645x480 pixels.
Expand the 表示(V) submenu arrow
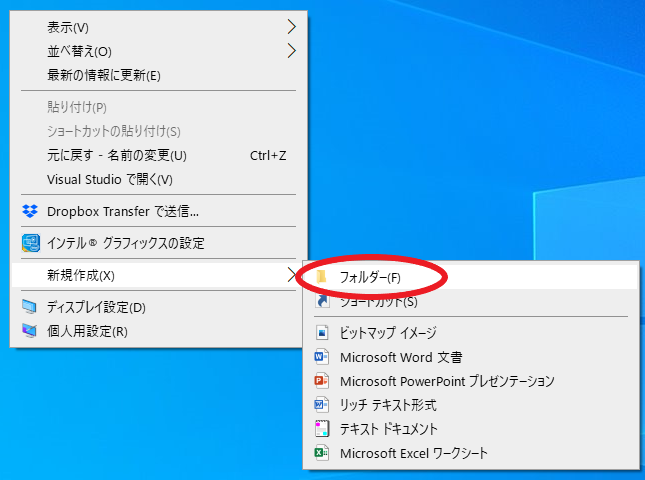[x=291, y=26]
